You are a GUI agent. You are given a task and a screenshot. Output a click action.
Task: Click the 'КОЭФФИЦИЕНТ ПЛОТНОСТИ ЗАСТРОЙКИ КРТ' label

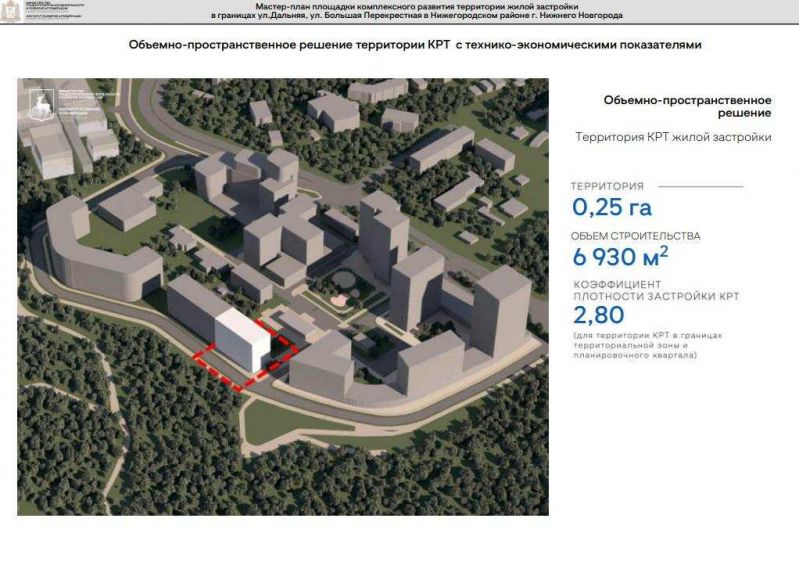tap(655, 291)
